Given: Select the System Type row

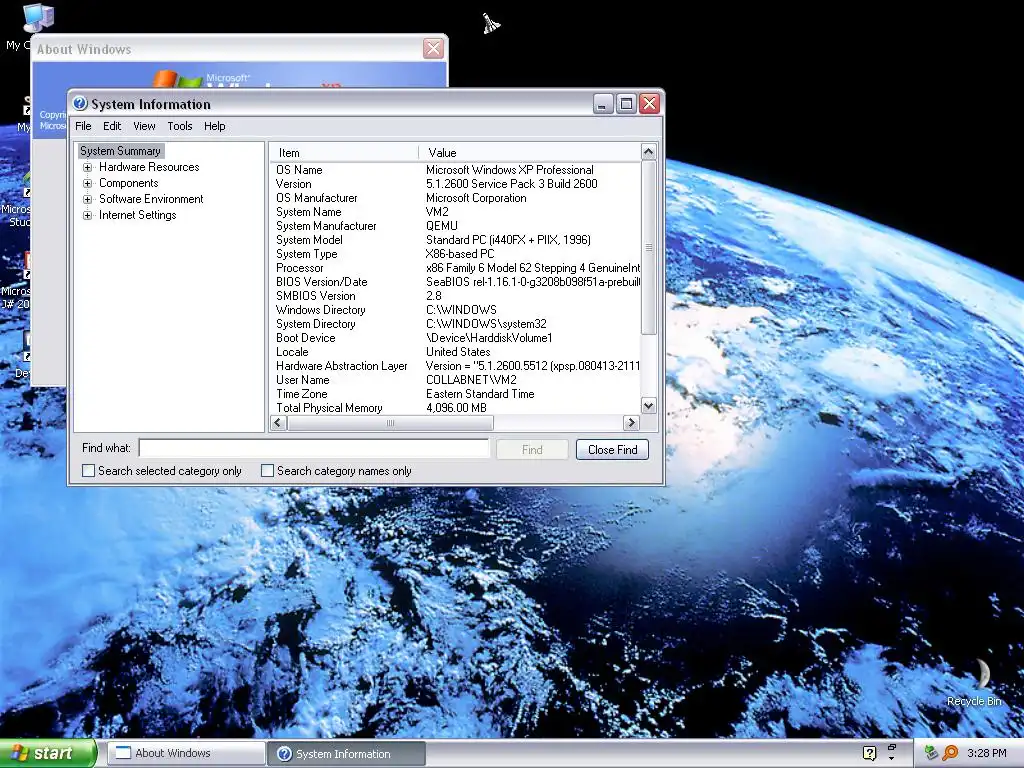Looking at the screenshot, I should pos(455,254).
